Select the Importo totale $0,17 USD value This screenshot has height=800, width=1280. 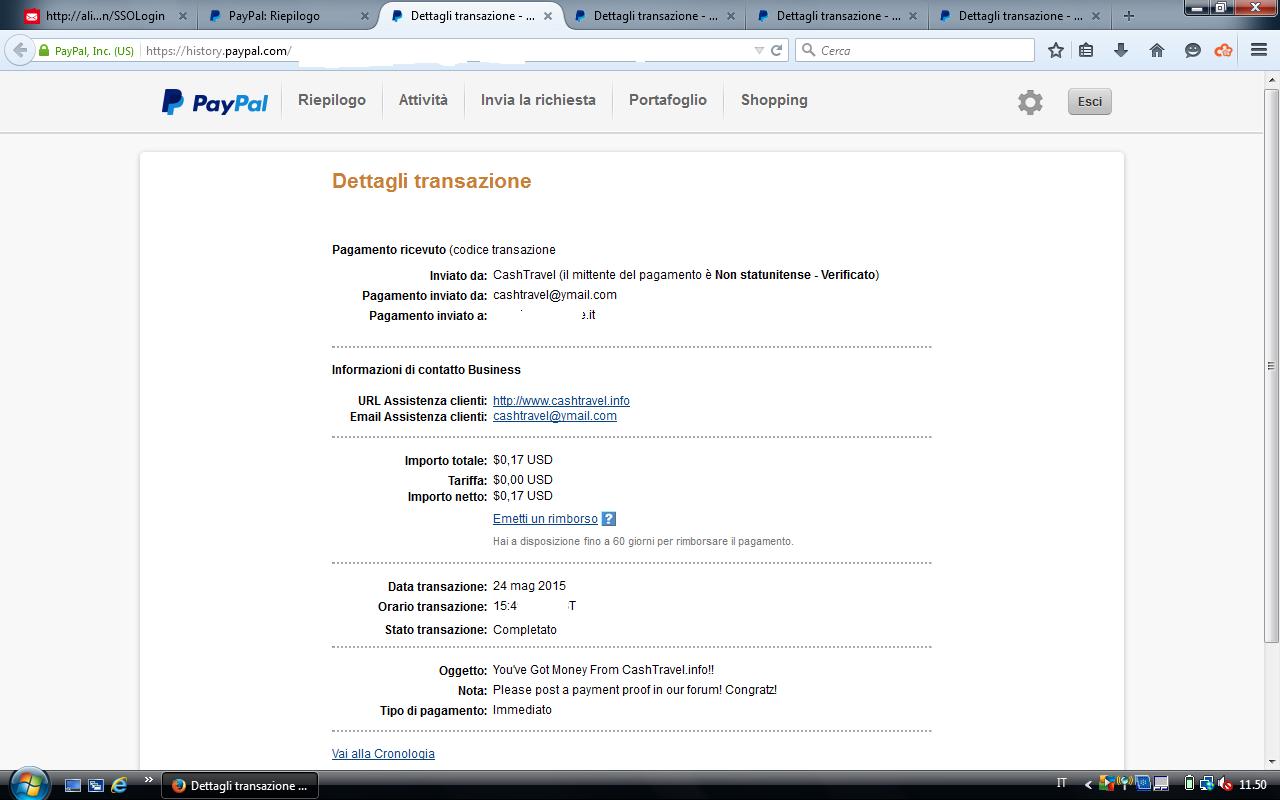pyautogui.click(x=523, y=460)
